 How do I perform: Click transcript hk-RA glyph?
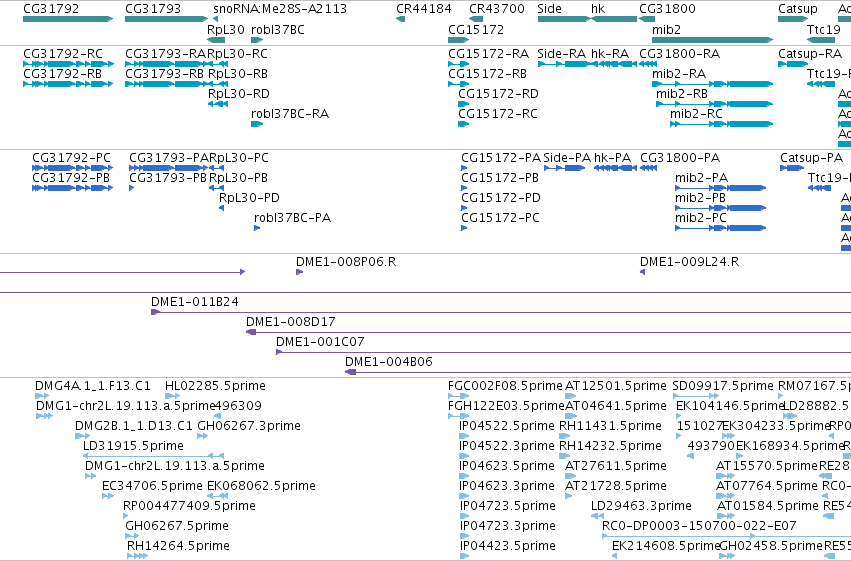[614, 64]
